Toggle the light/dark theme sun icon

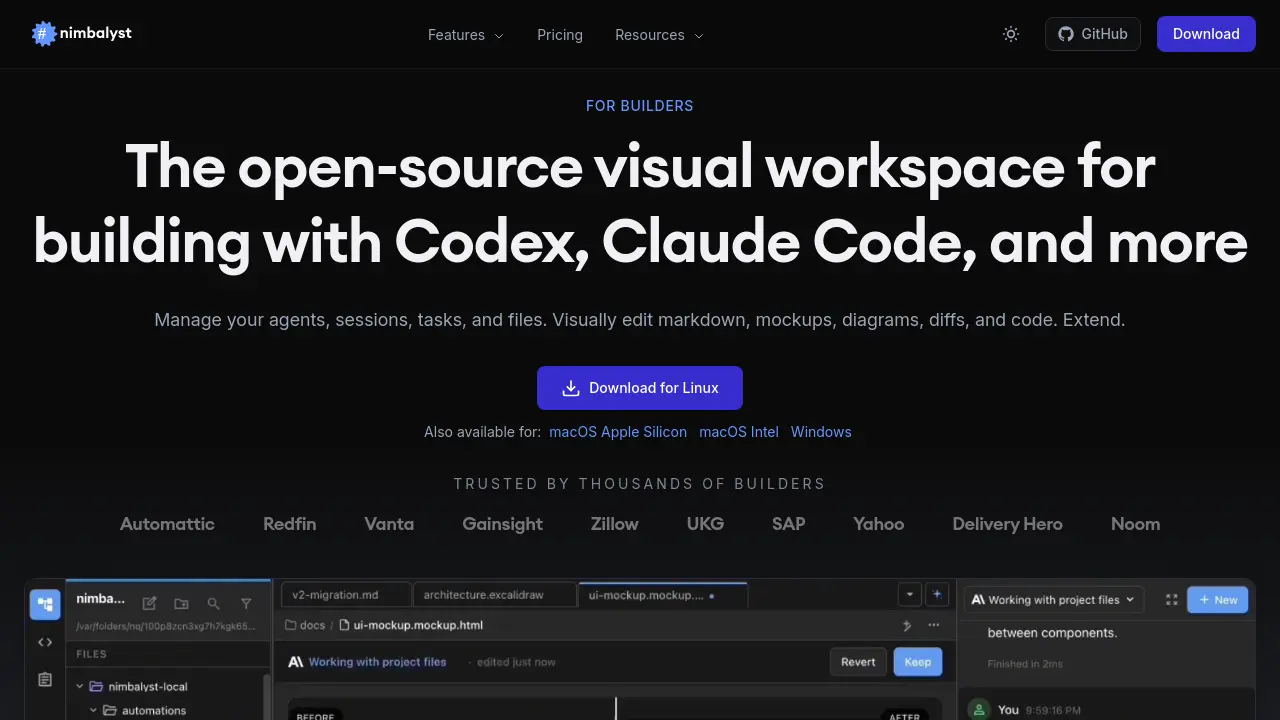(1011, 34)
